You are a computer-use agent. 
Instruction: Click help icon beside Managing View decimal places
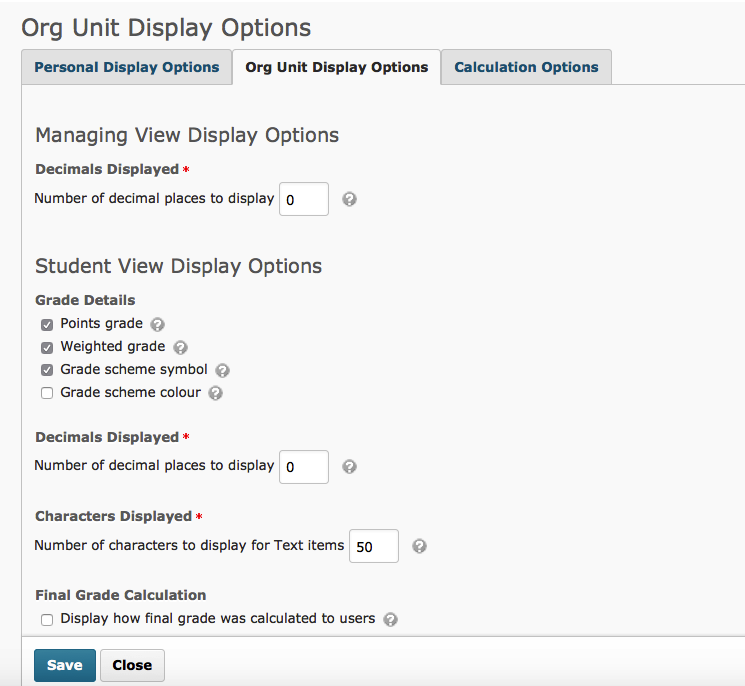coord(349,199)
